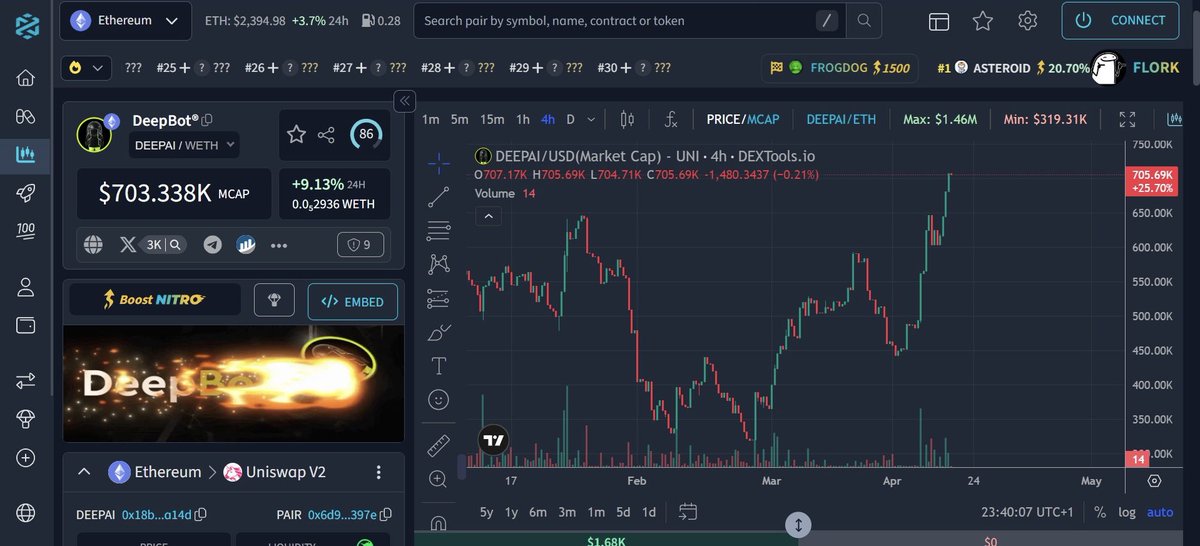Toggle PRICE/MCAP chart mode
The image size is (1200, 546).
coord(743,119)
